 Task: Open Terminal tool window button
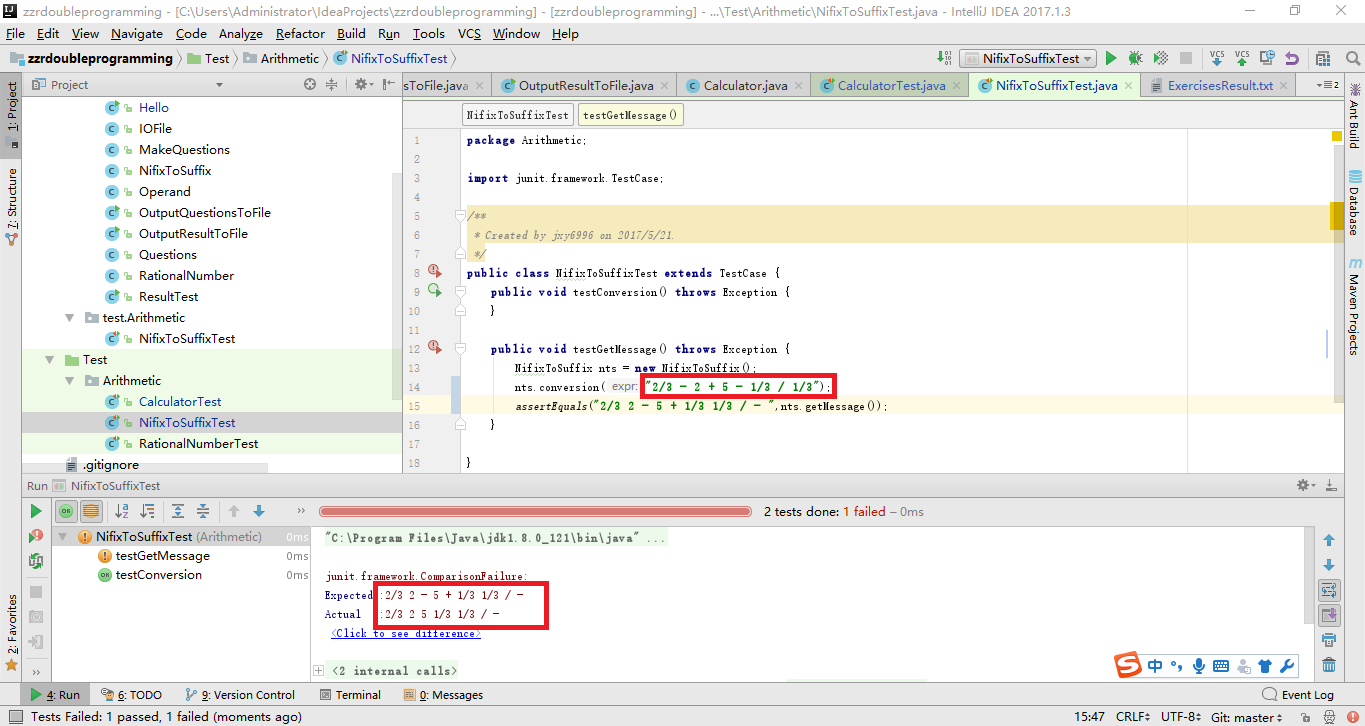point(350,695)
